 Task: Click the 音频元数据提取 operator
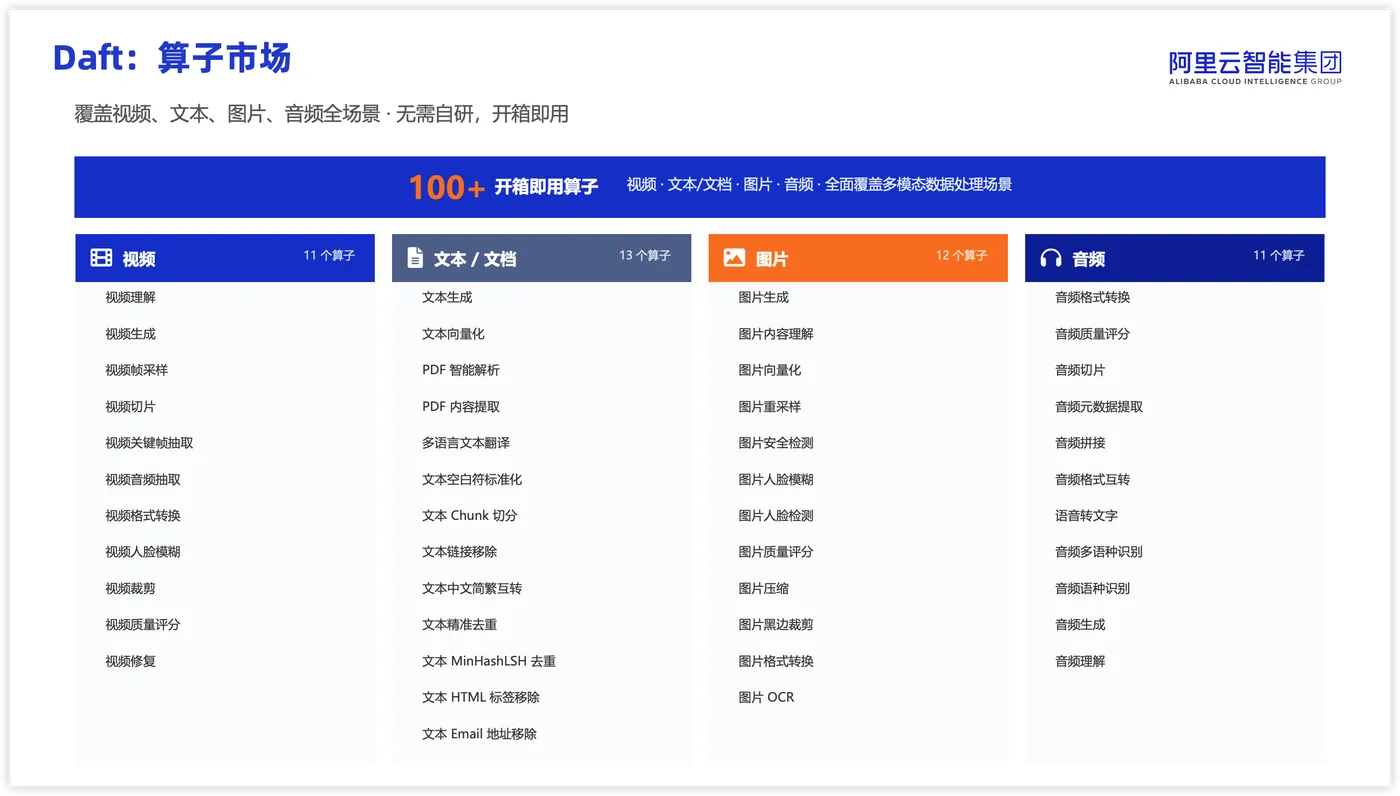pos(1099,407)
